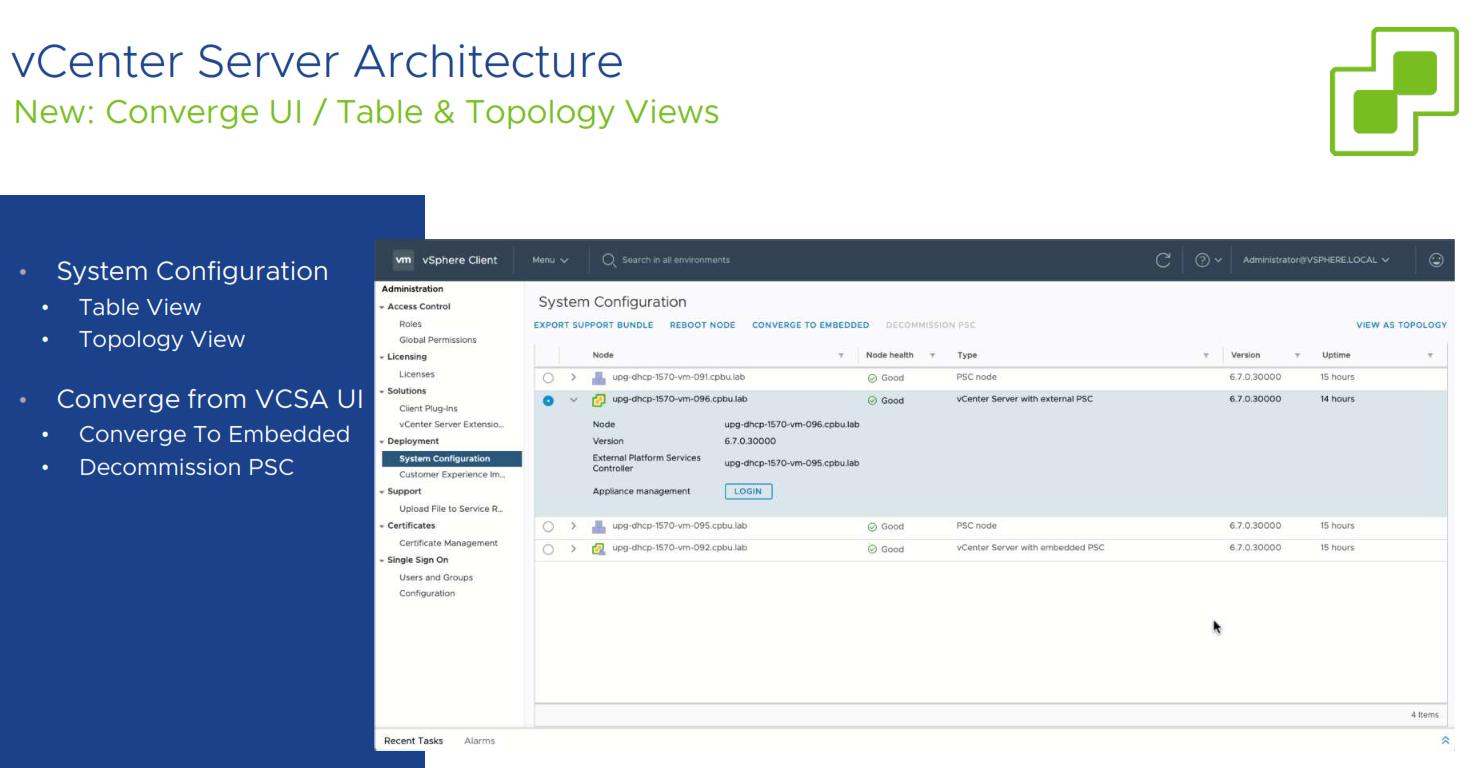This screenshot has width=1476, height=768.
Task: Select System Configuration in the sidebar
Action: [452, 459]
